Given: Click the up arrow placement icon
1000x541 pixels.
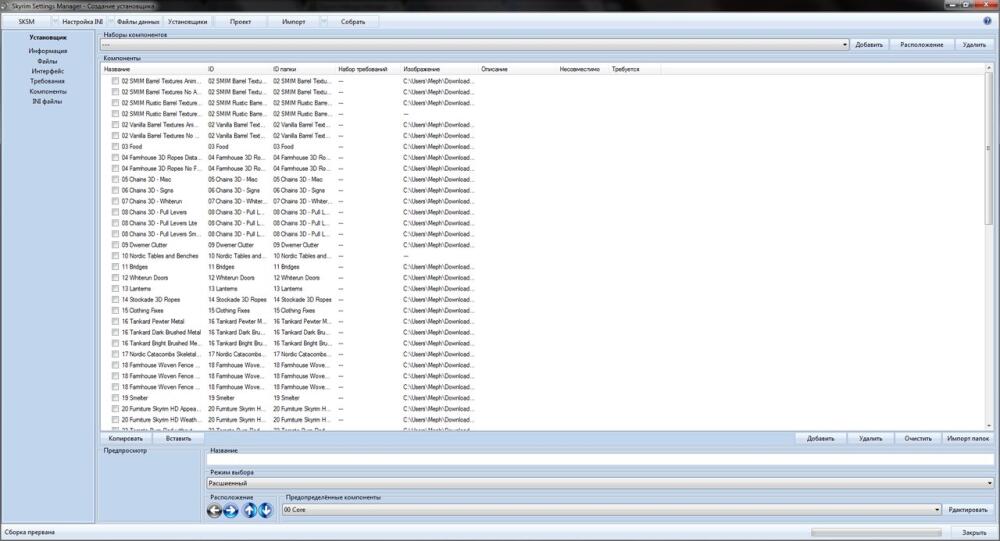Looking at the screenshot, I should (x=249, y=510).
